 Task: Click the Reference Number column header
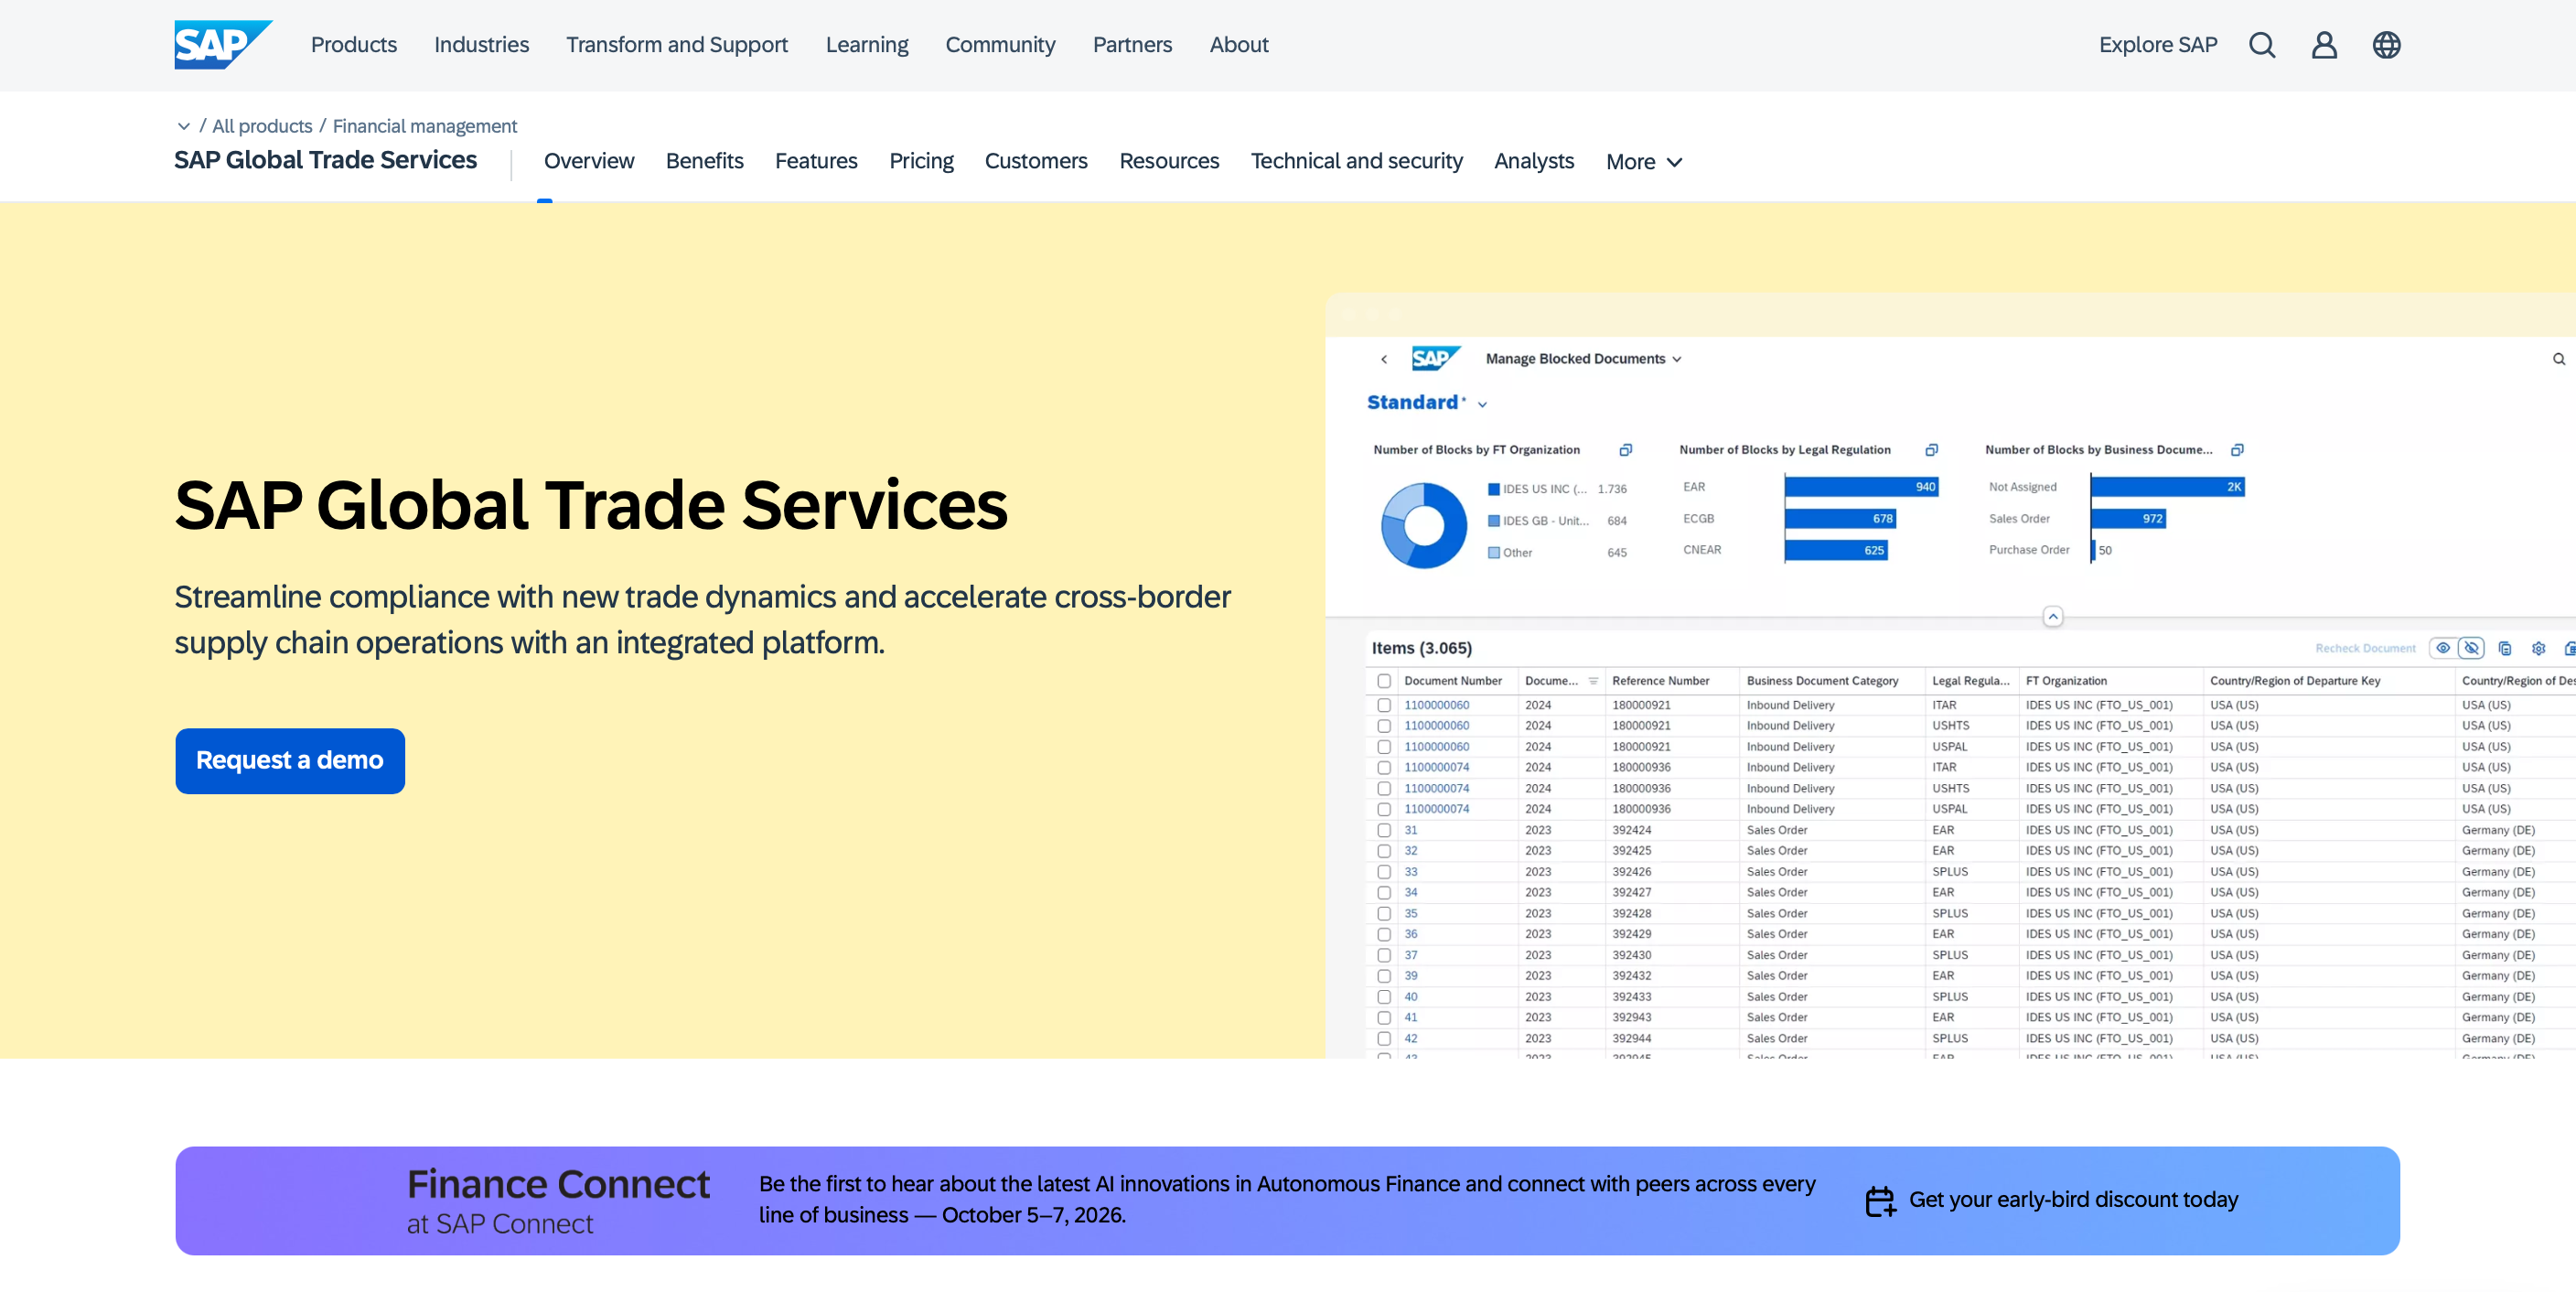point(1660,681)
